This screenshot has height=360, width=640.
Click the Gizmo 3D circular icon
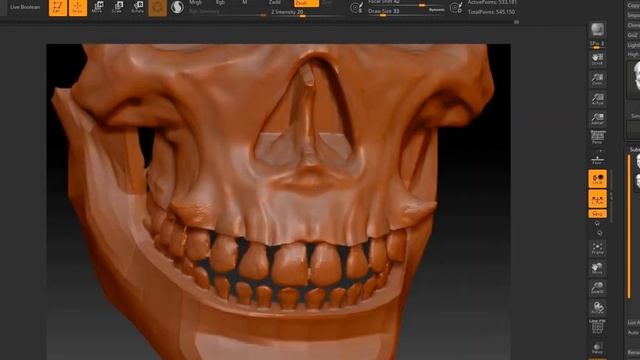pyautogui.click(x=158, y=8)
